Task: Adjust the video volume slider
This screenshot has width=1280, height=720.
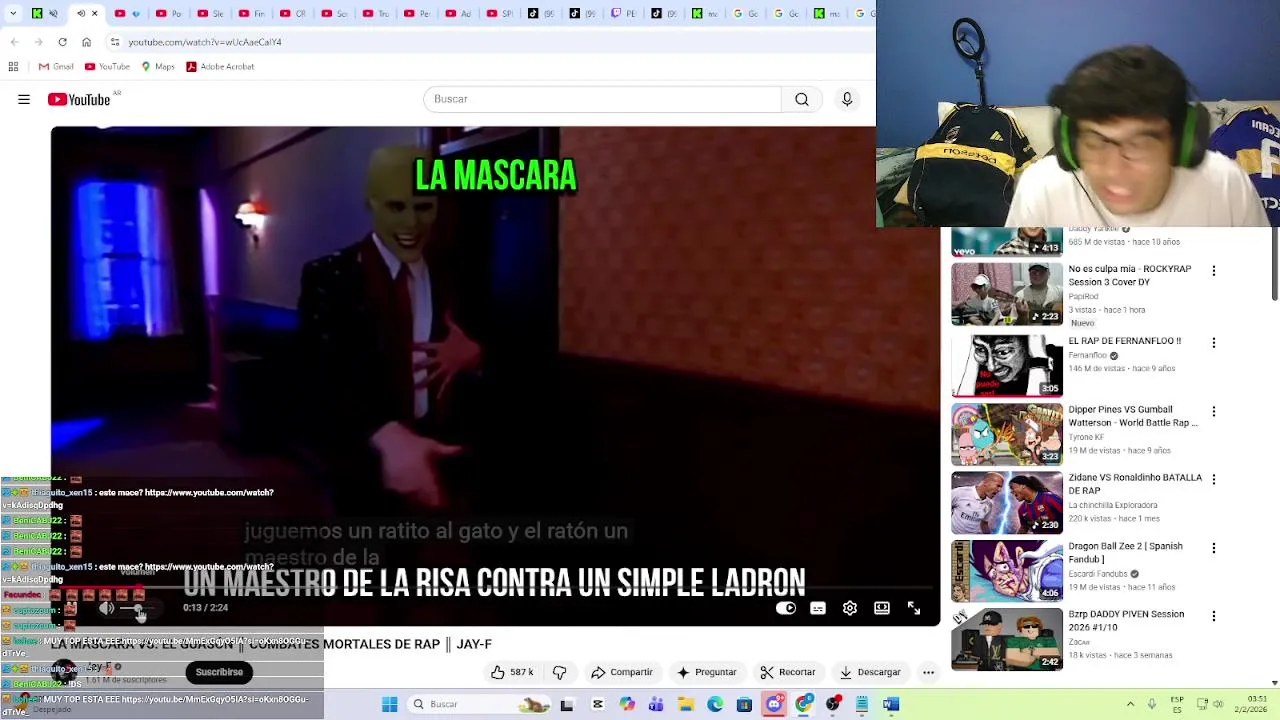Action: pos(137,608)
